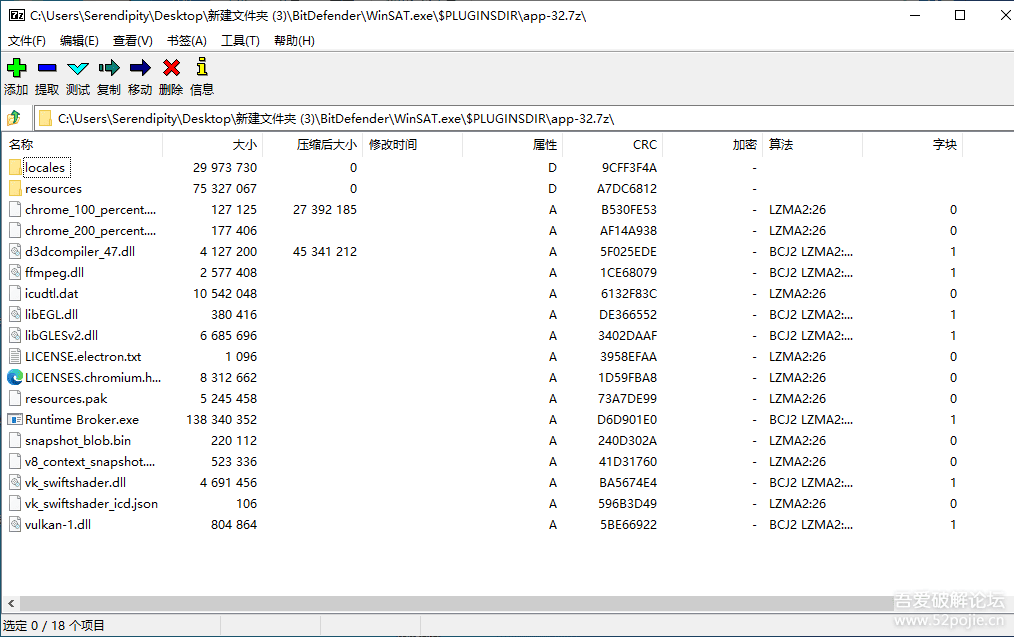The height and width of the screenshot is (637, 1014).
Task: Click CRC value D6D901E0
Action: pos(627,420)
